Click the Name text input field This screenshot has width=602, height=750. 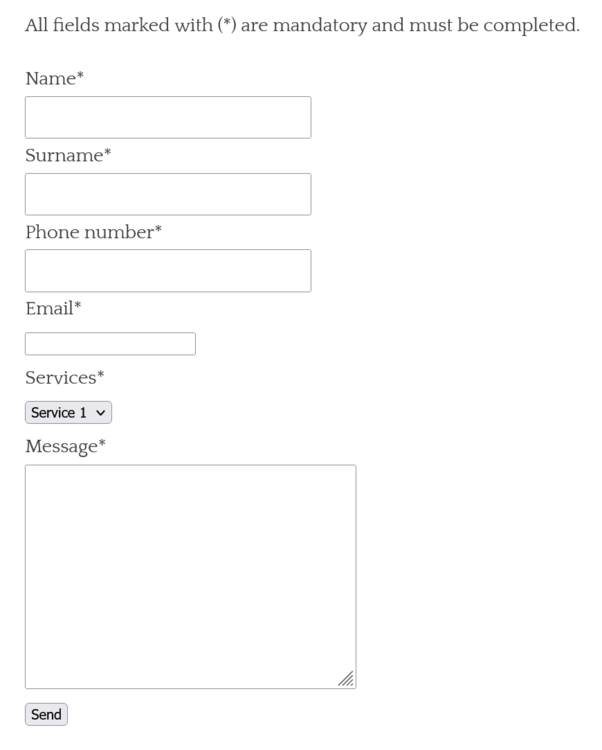pyautogui.click(x=167, y=117)
